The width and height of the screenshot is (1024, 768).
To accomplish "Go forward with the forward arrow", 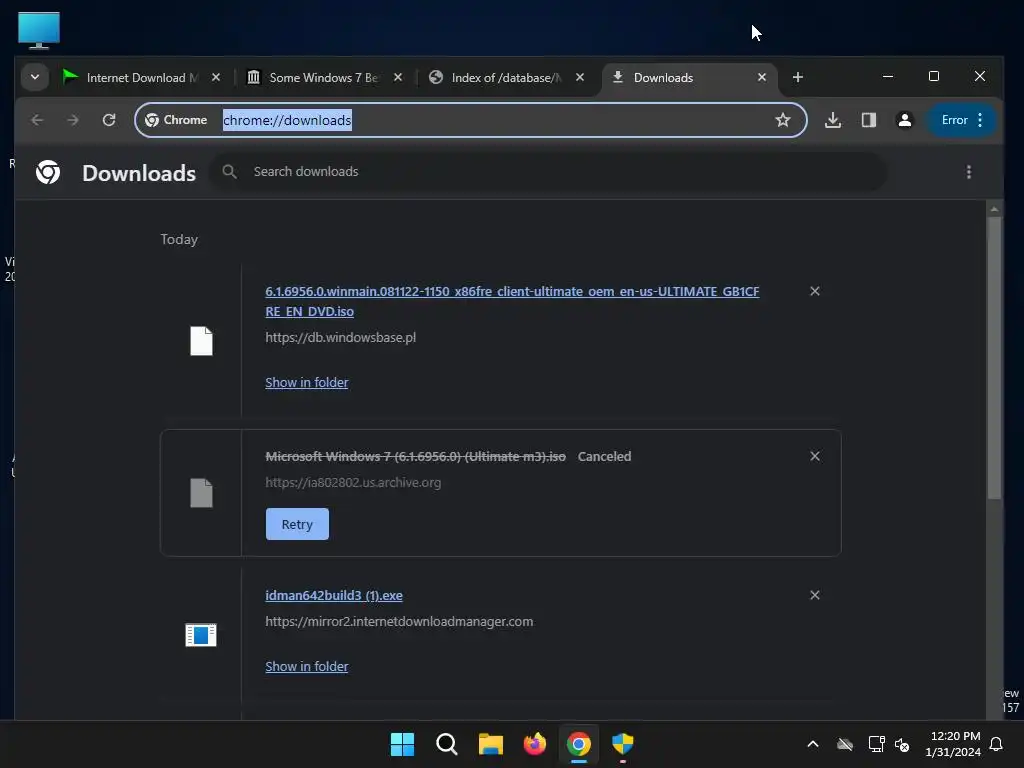I will [73, 120].
